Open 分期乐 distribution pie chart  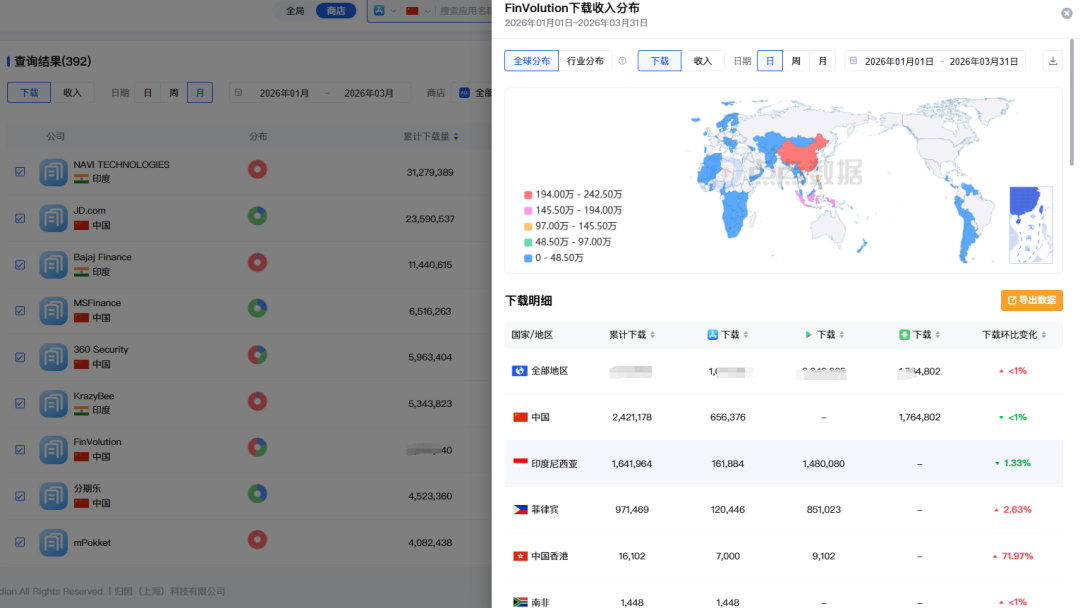tap(258, 494)
